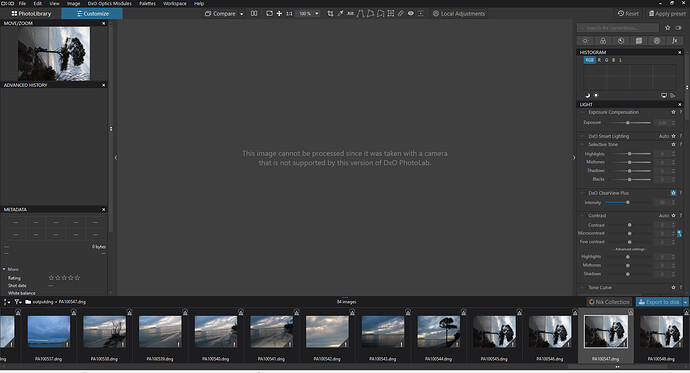Open the File menu
Image resolution: width=690 pixels, height=373 pixels.
[22, 4]
